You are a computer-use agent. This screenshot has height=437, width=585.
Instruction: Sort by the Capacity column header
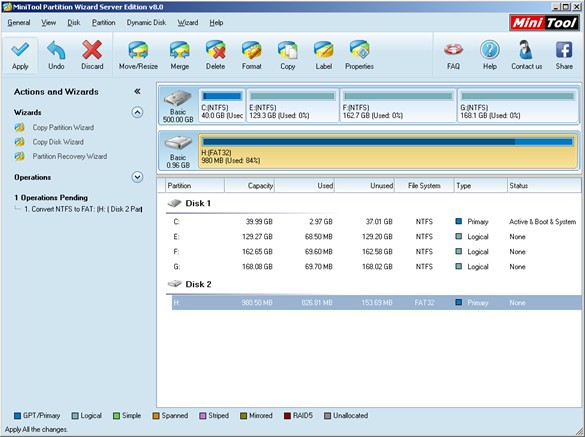tap(250, 185)
